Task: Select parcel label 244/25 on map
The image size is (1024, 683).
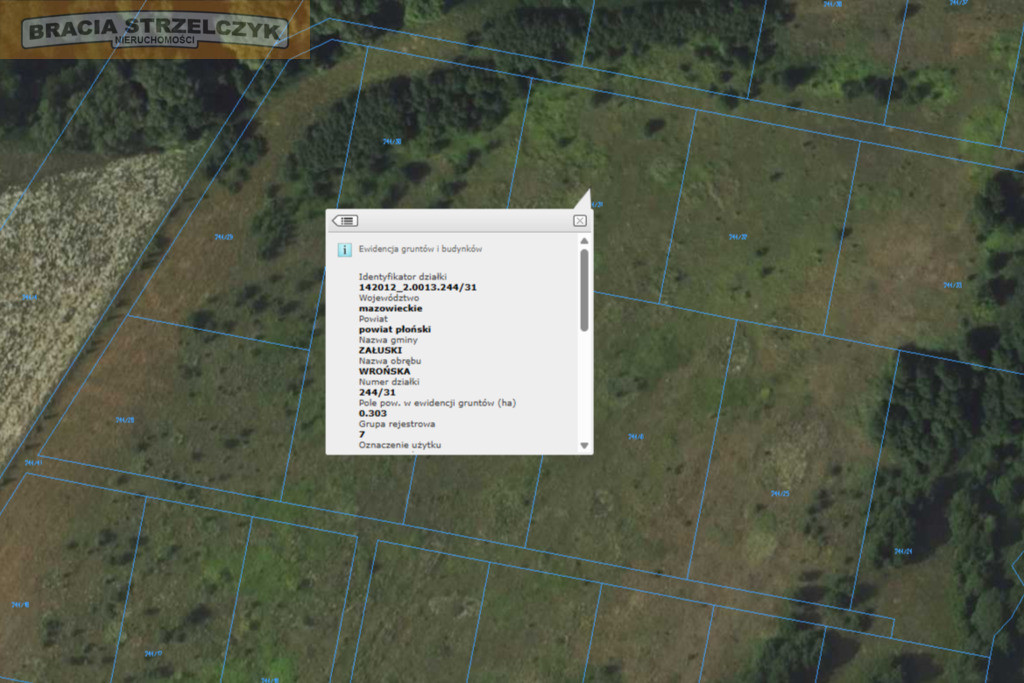Action: 780,494
